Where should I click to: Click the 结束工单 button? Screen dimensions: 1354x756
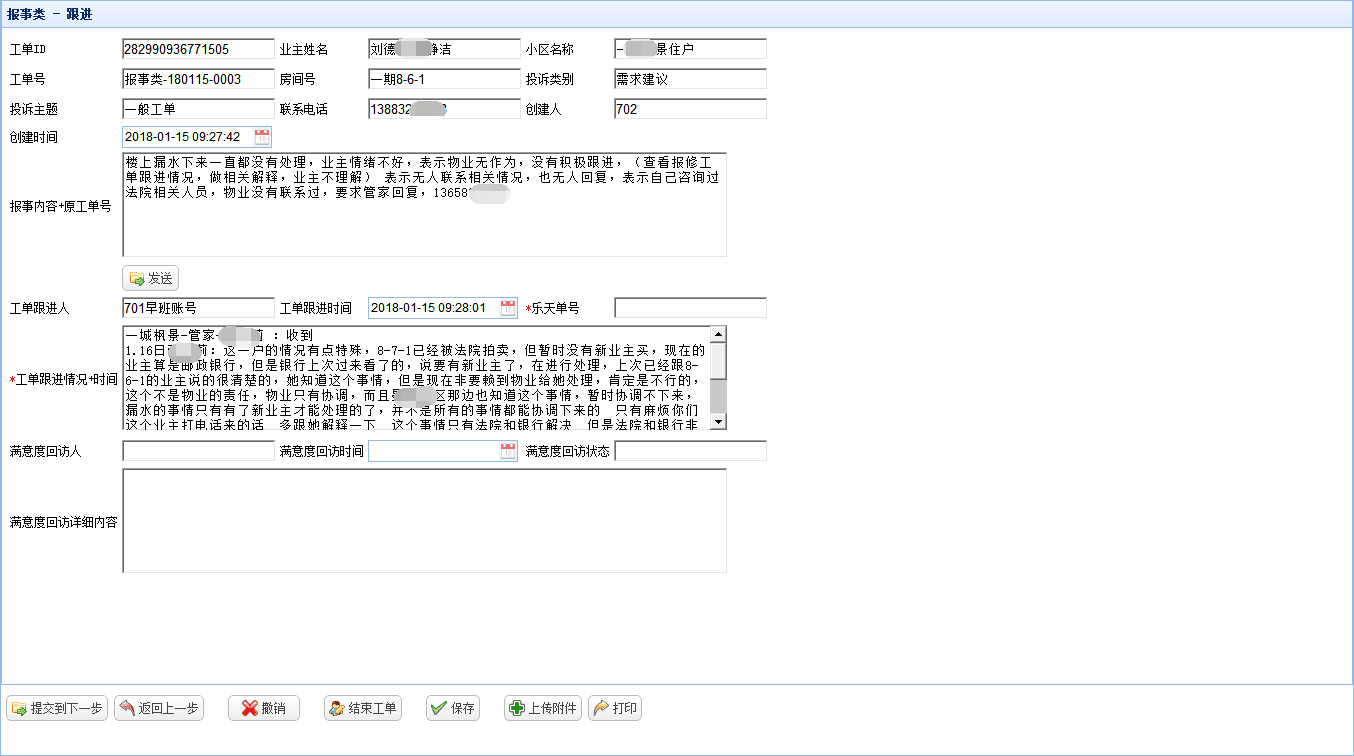pyautogui.click(x=363, y=709)
